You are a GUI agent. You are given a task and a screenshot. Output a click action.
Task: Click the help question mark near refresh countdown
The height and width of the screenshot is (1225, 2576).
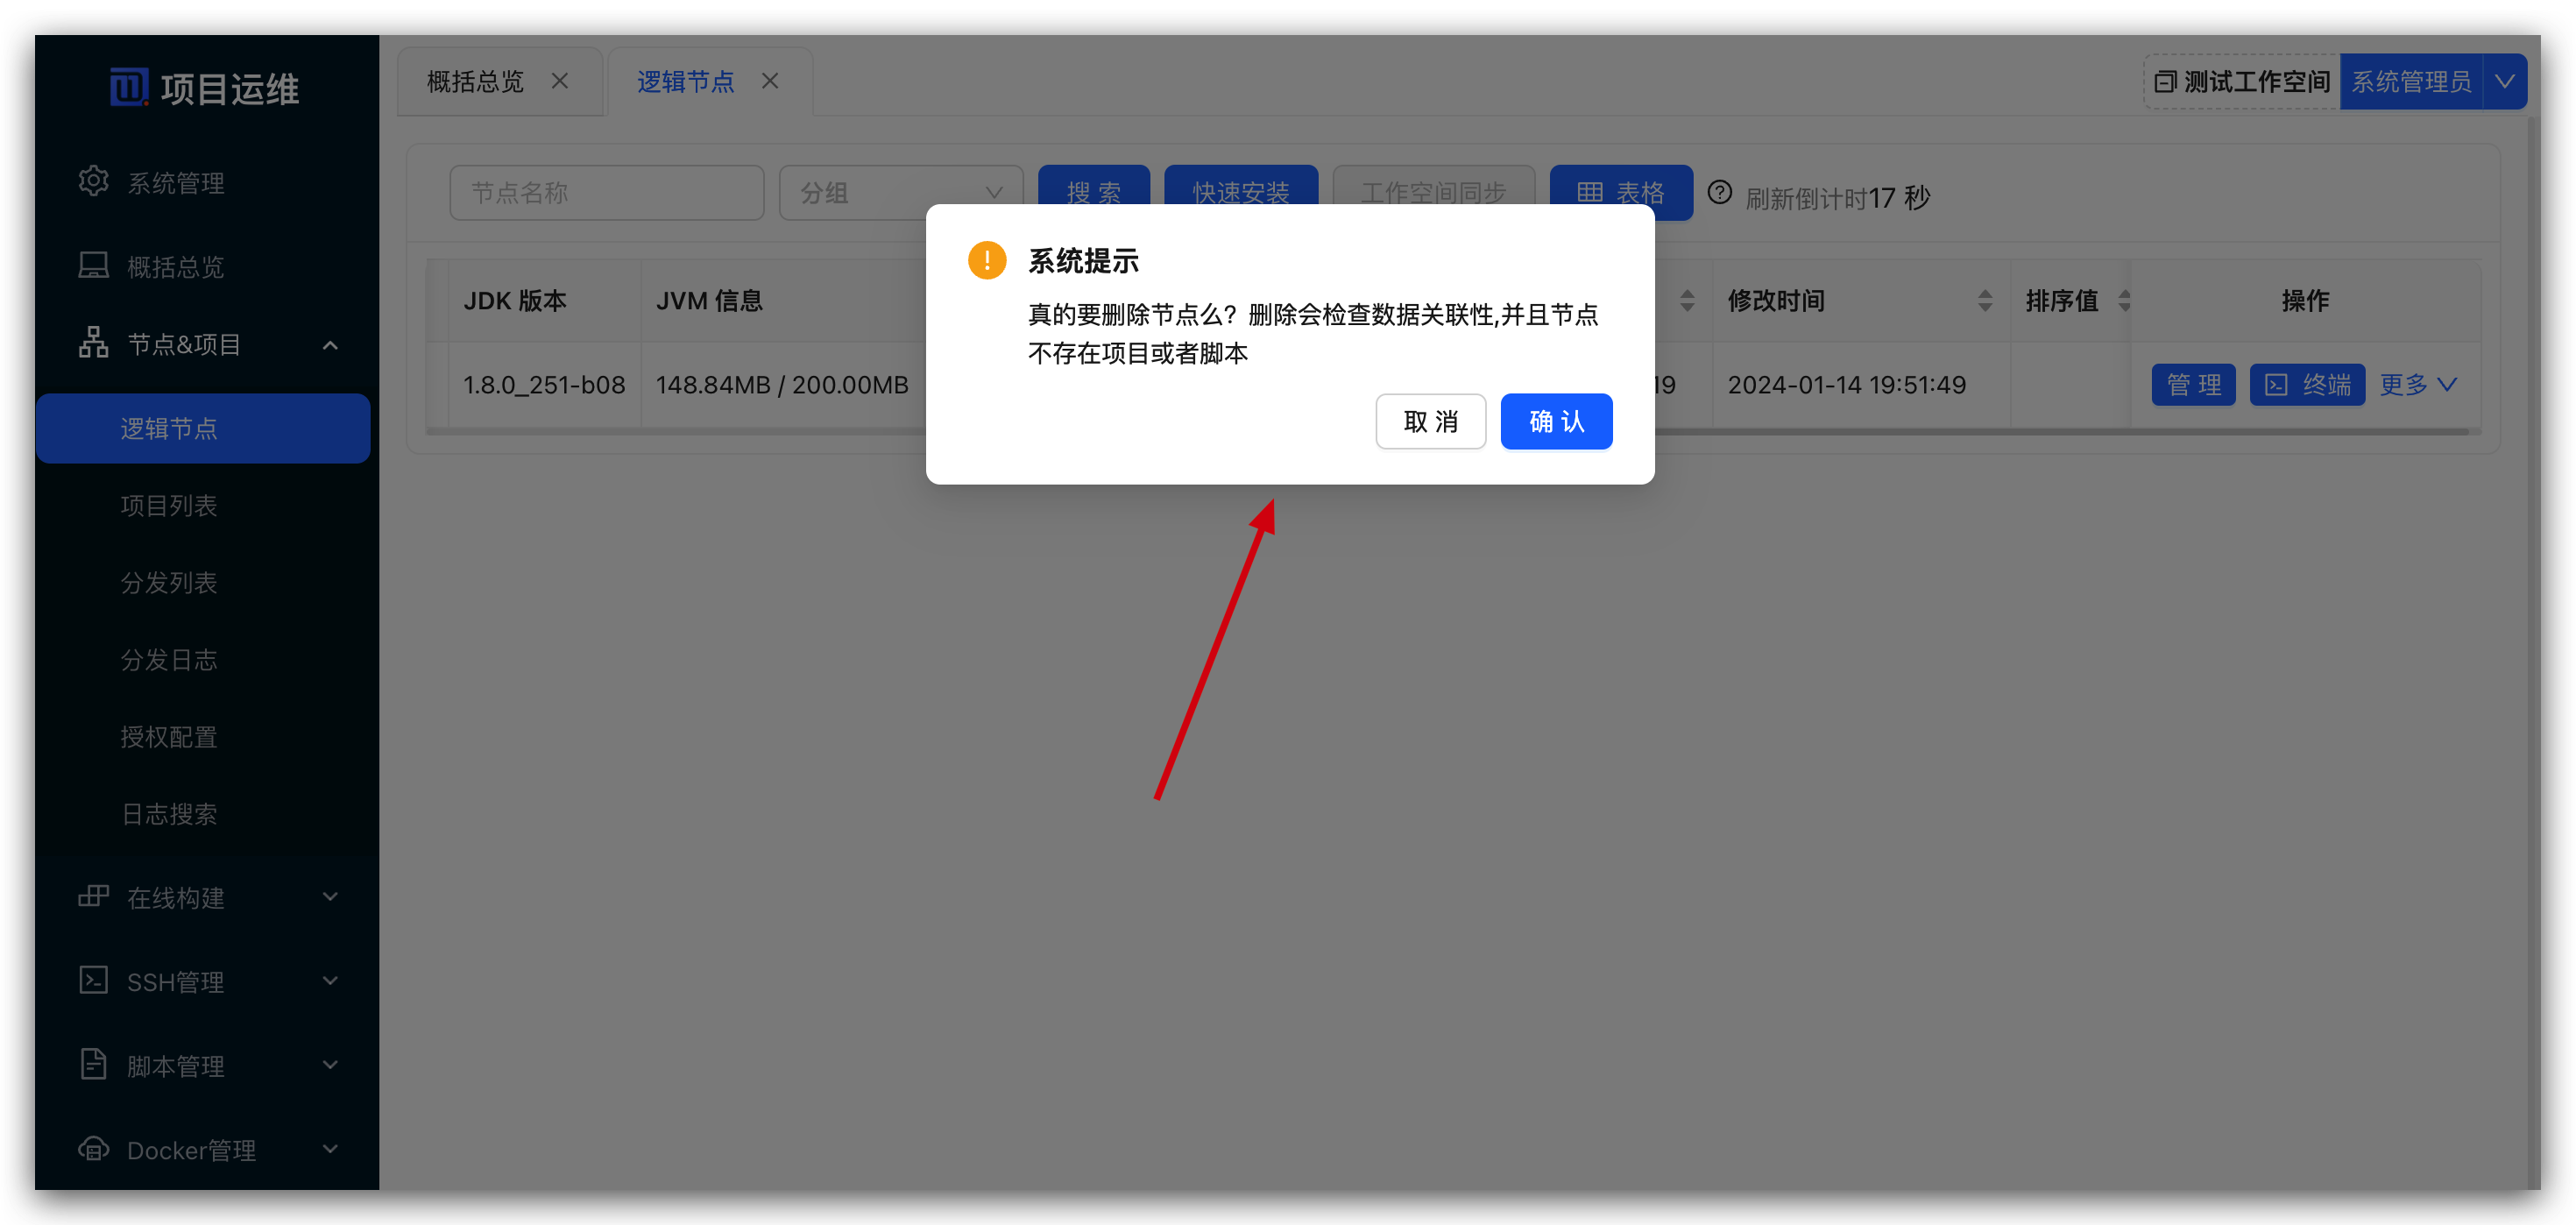1720,193
